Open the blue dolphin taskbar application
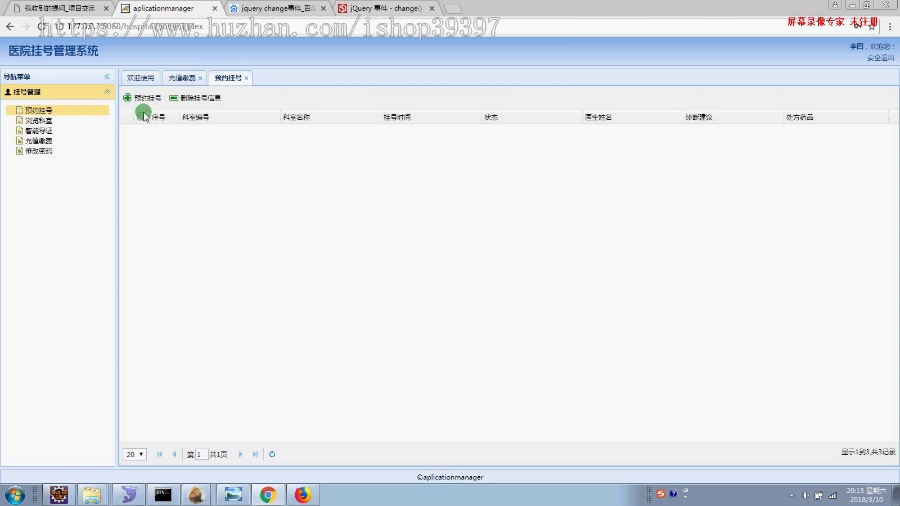Viewport: 900px width, 506px height. click(128, 495)
